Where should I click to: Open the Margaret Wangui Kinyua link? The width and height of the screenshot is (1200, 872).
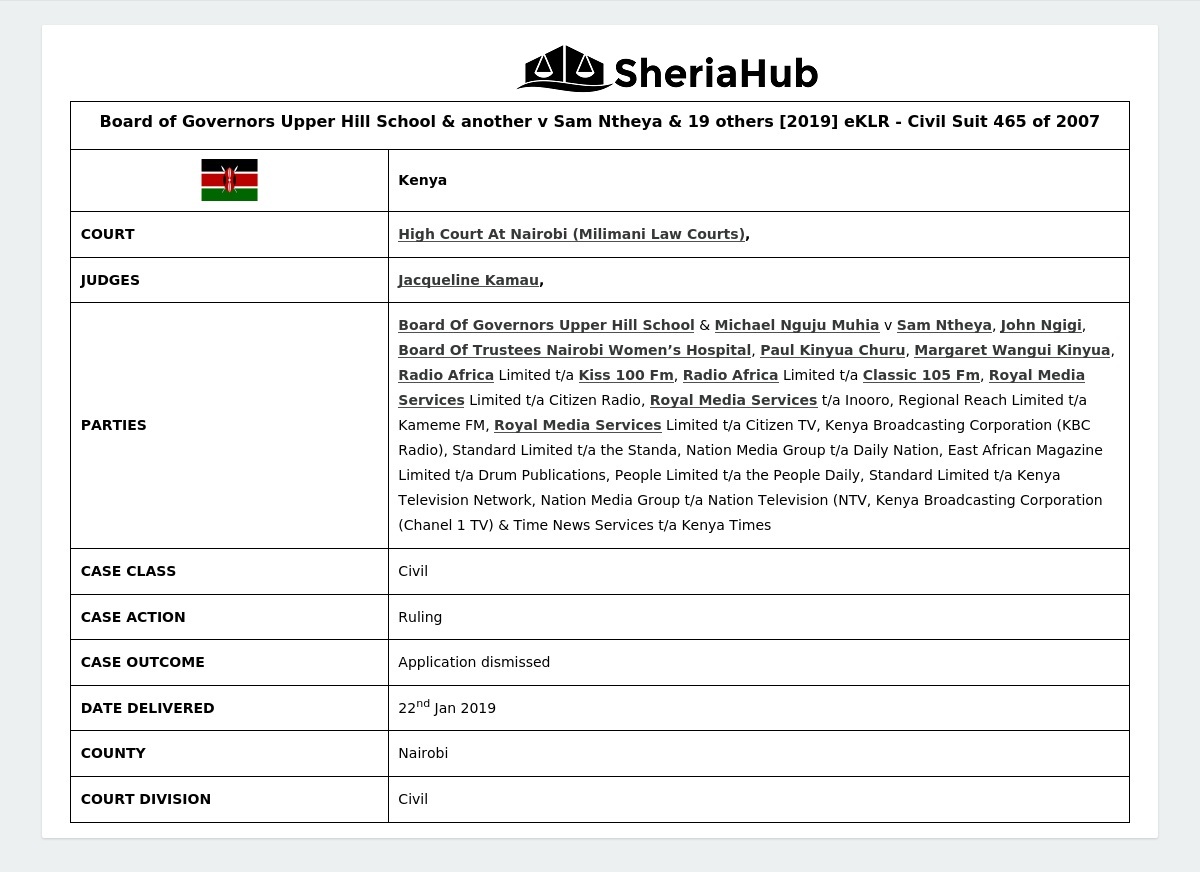pos(1011,350)
